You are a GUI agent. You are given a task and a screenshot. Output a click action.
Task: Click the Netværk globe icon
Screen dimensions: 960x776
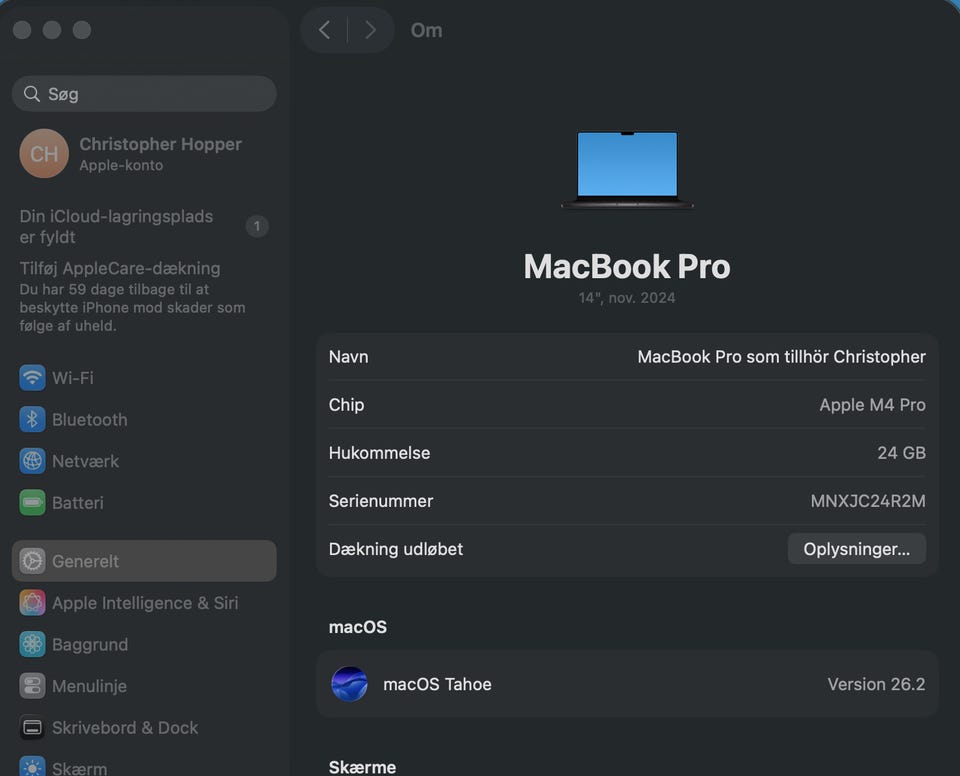click(32, 461)
